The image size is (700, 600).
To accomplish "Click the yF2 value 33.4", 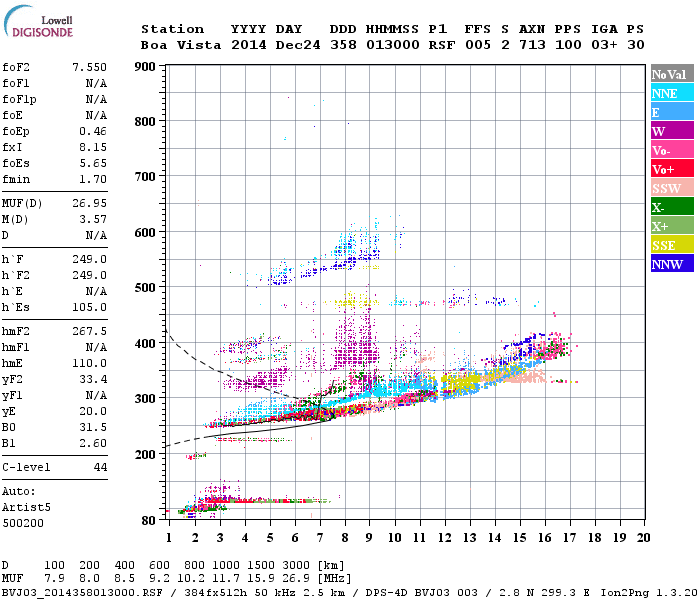I will point(93,379).
